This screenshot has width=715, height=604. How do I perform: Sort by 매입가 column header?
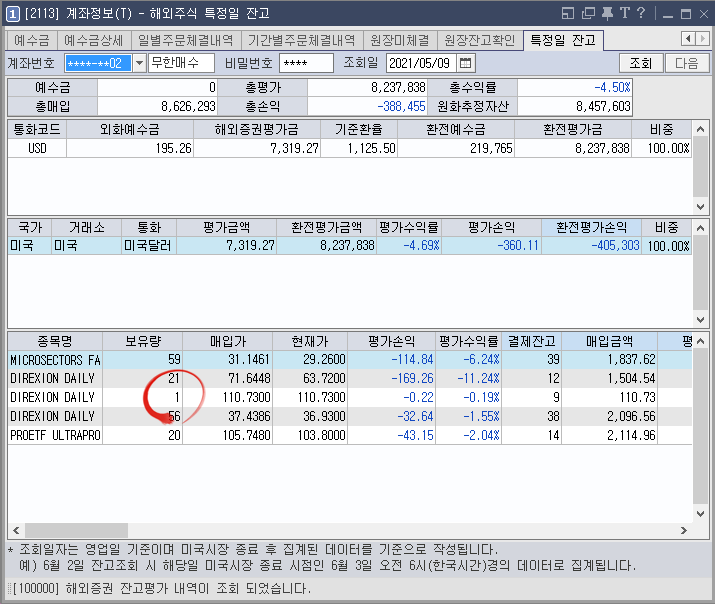click(x=228, y=341)
